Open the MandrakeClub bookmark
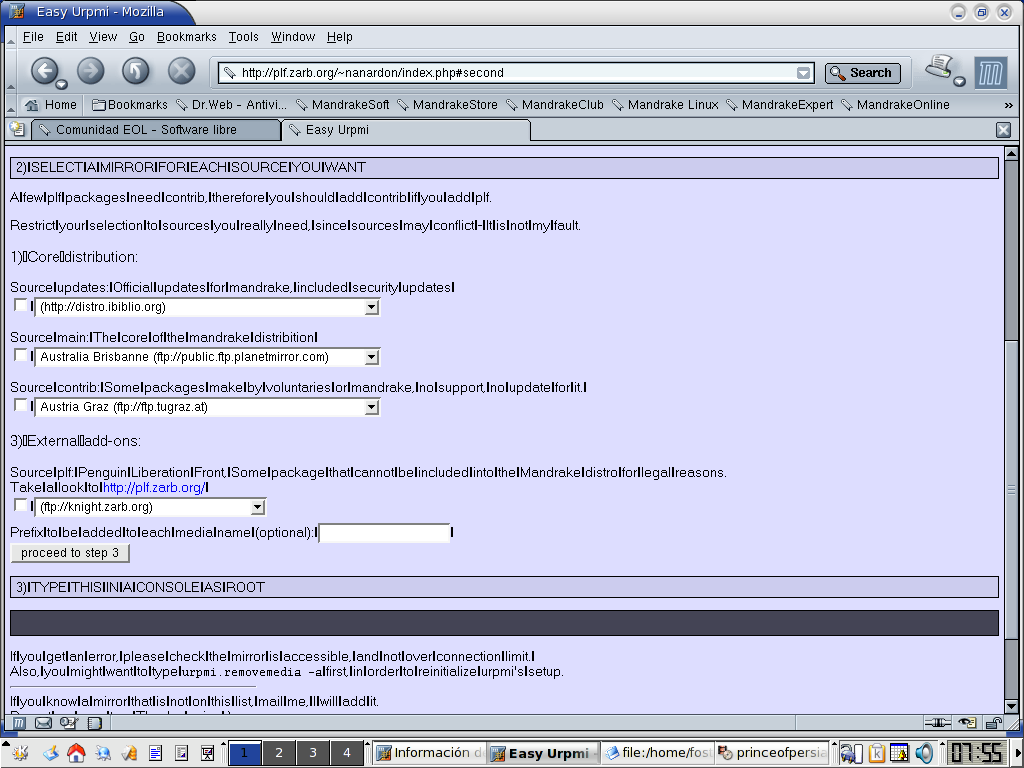Screen dimensions: 1024x768 point(555,104)
